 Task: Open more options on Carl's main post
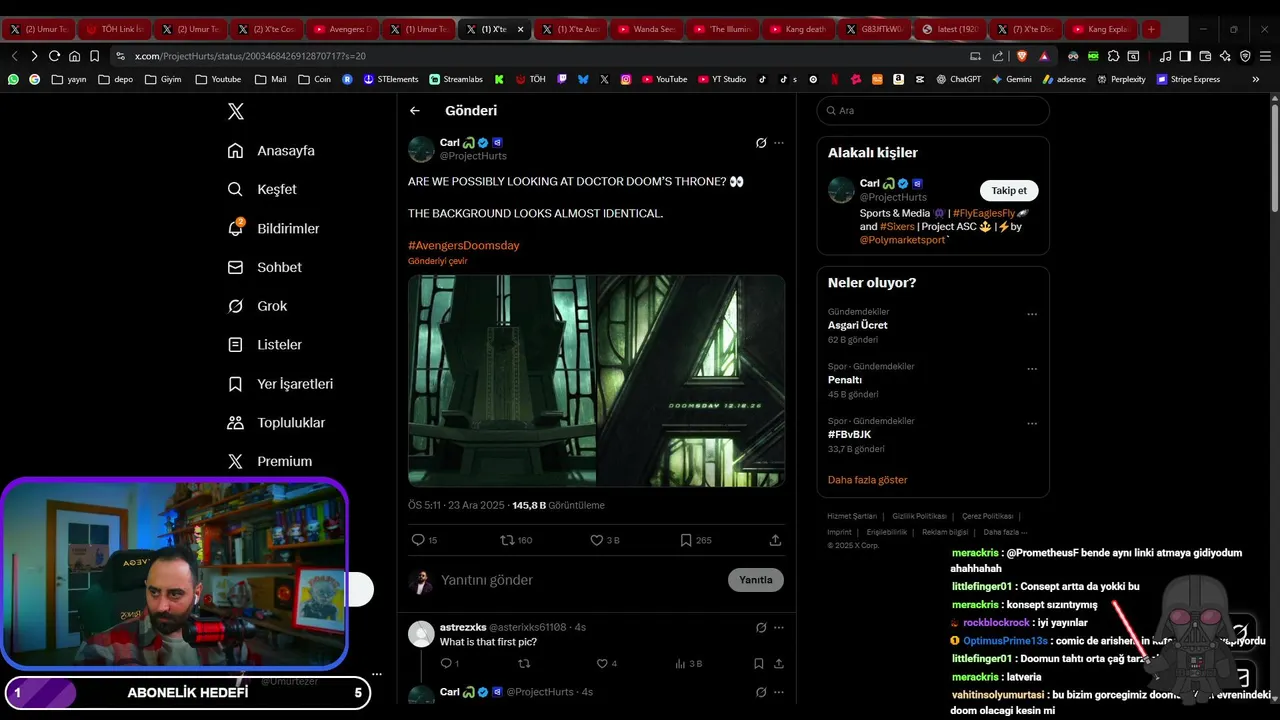[x=779, y=143]
